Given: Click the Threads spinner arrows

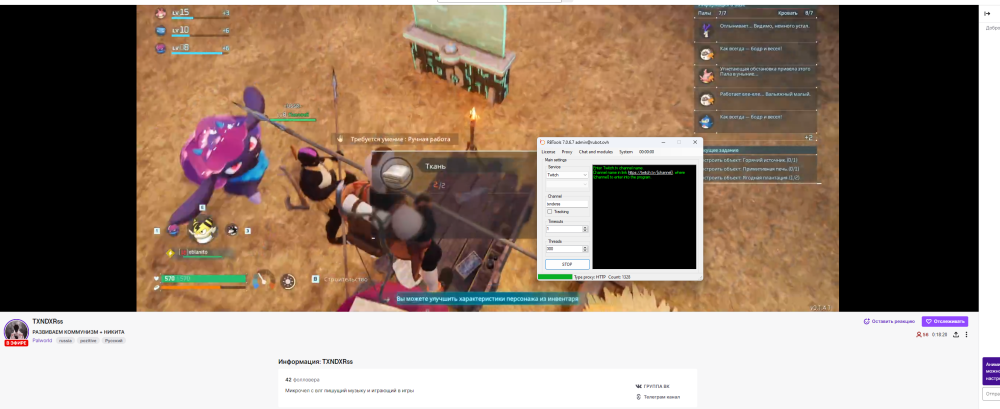Looking at the screenshot, I should coord(585,248).
